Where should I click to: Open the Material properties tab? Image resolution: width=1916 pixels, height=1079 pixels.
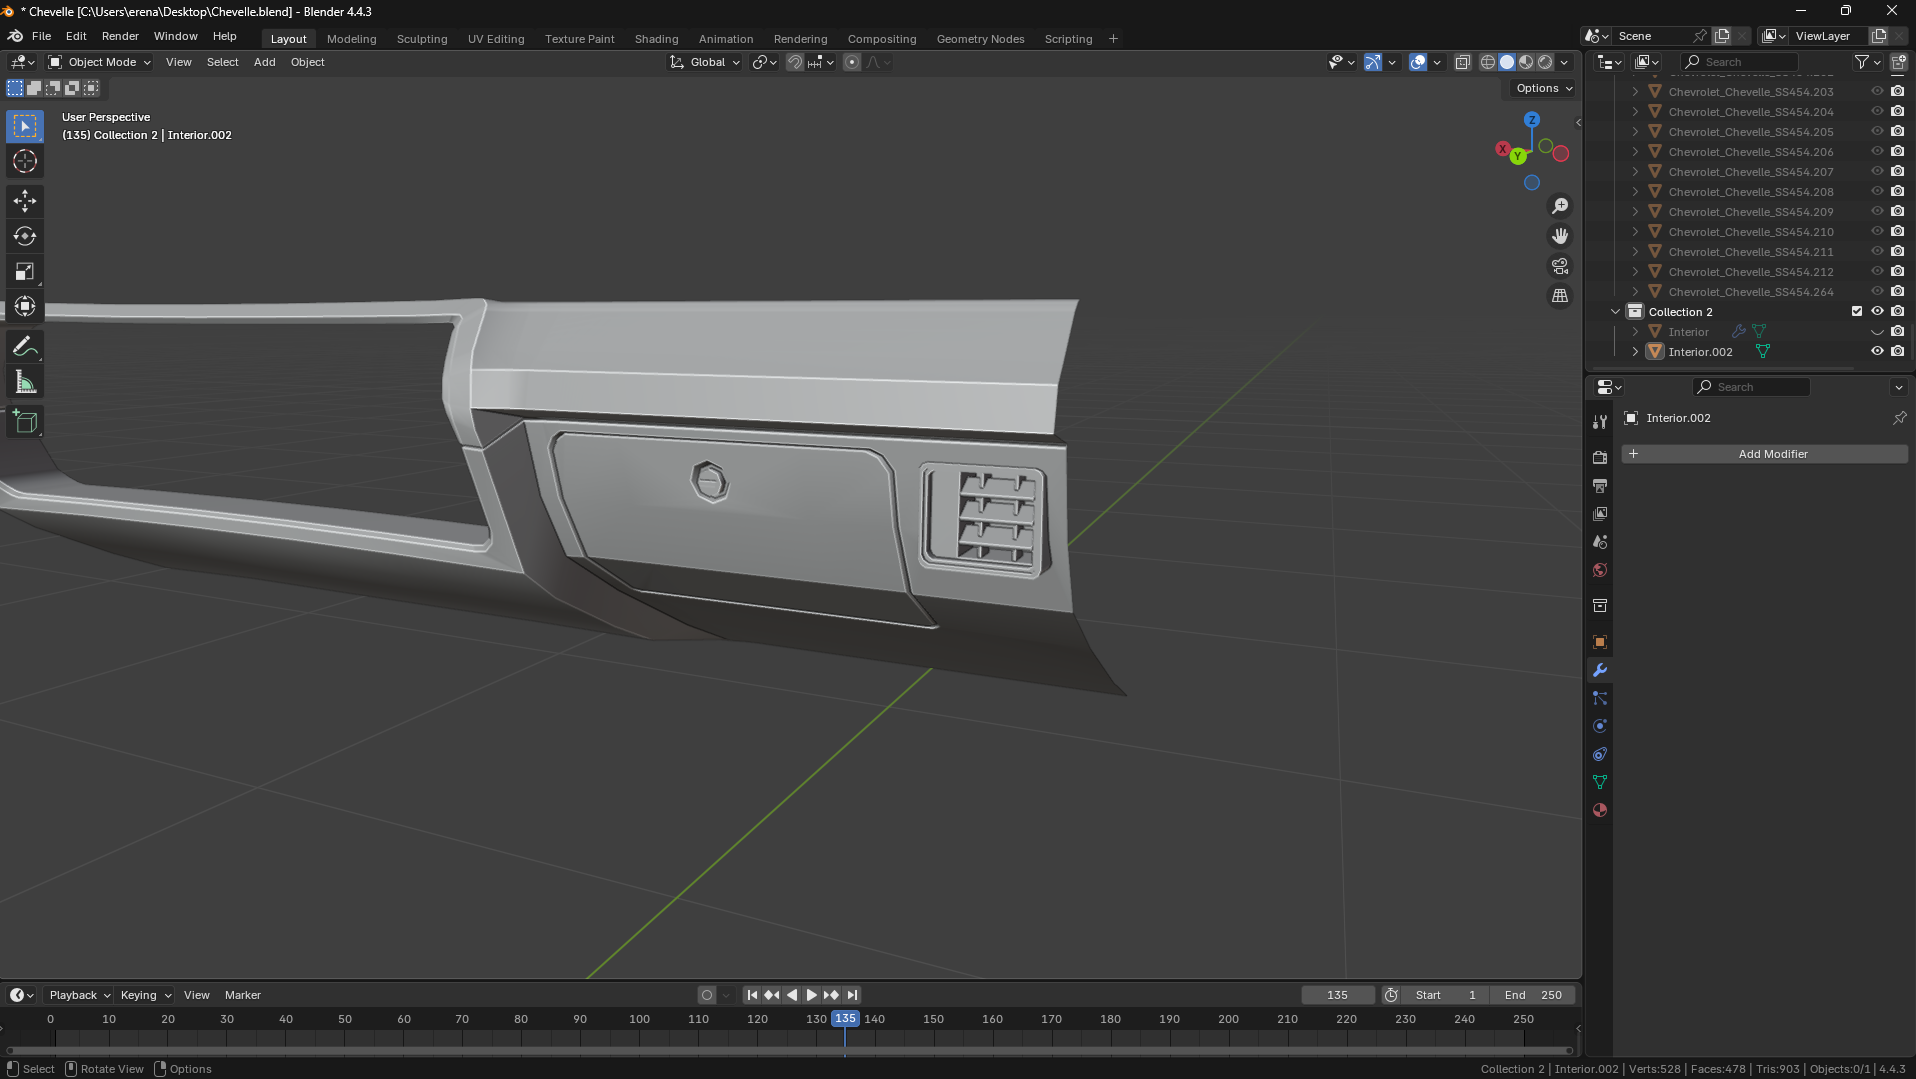[1600, 810]
